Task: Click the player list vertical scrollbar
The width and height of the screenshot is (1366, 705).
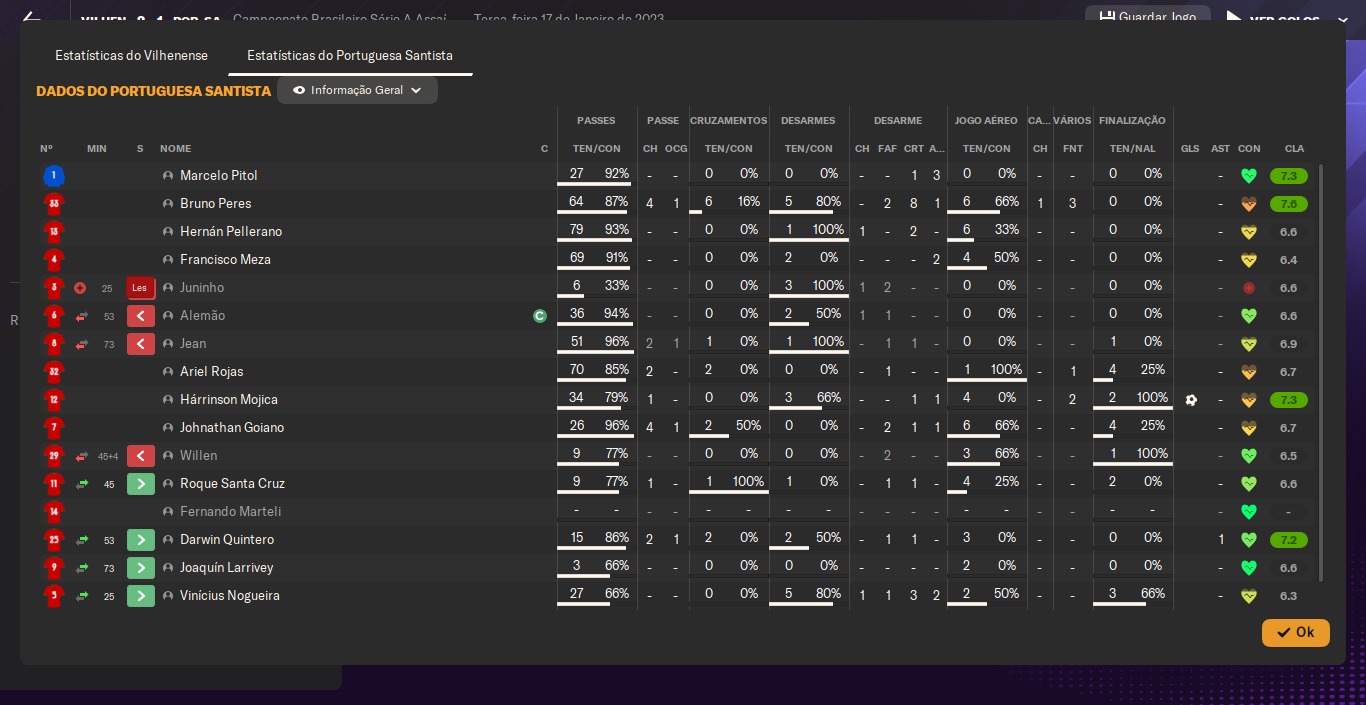Action: tap(1321, 373)
